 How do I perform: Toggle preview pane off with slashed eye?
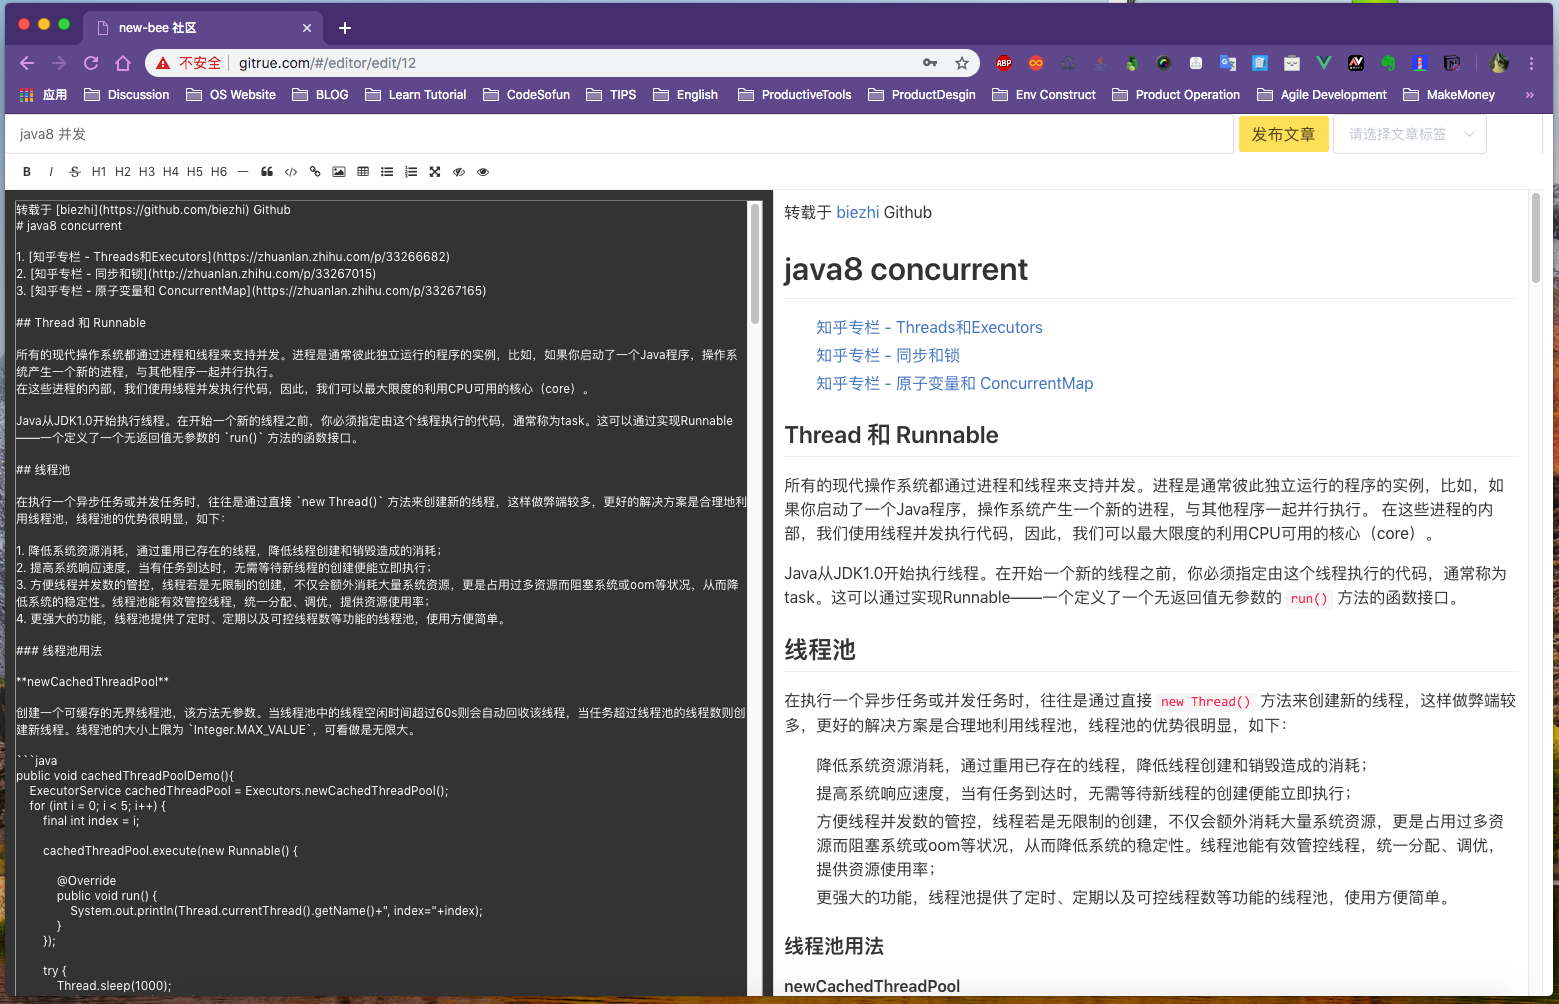(459, 172)
